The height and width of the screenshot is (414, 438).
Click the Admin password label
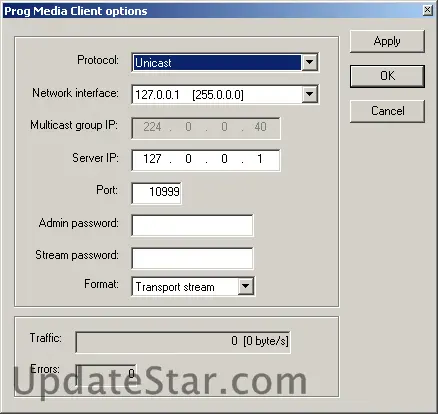pos(79,223)
